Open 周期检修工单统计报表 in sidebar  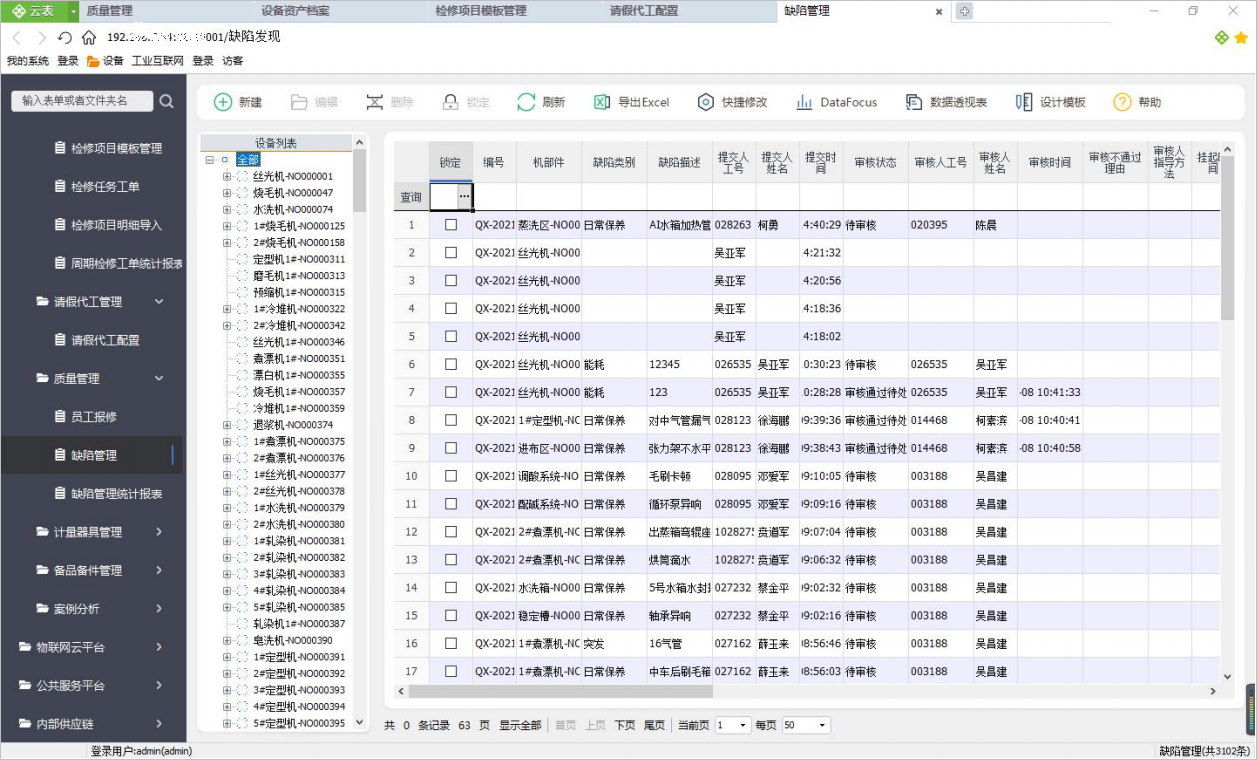click(x=127, y=263)
